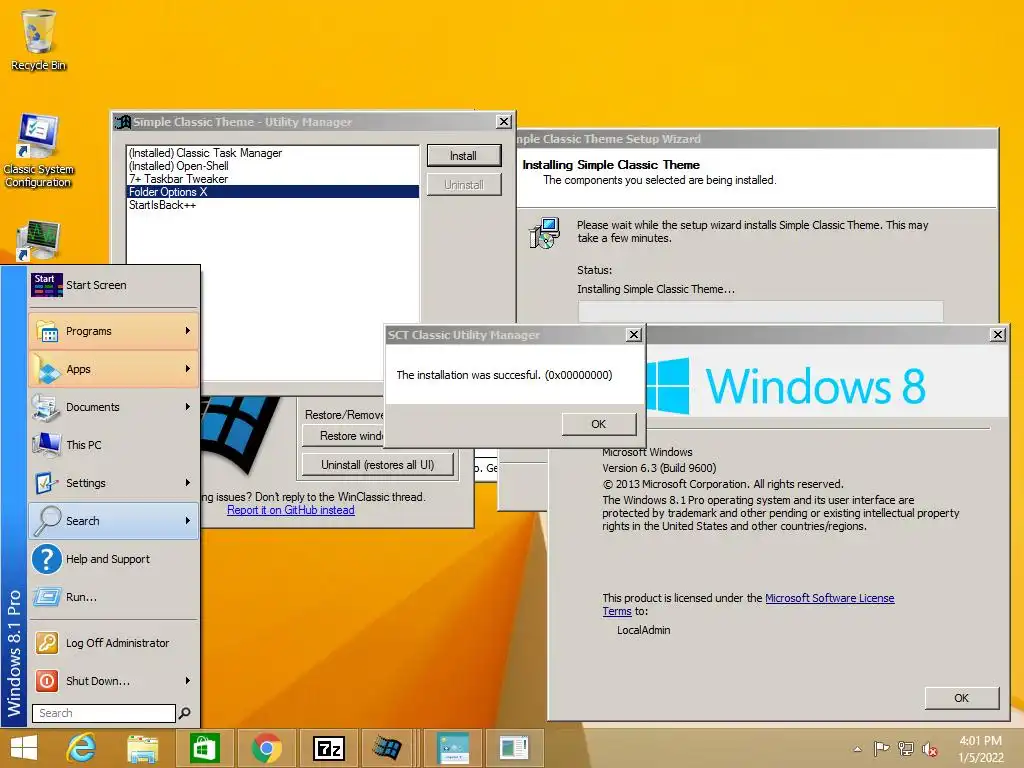1024x768 pixels.
Task: Click the Utility Manager title bar icon
Action: (122, 122)
